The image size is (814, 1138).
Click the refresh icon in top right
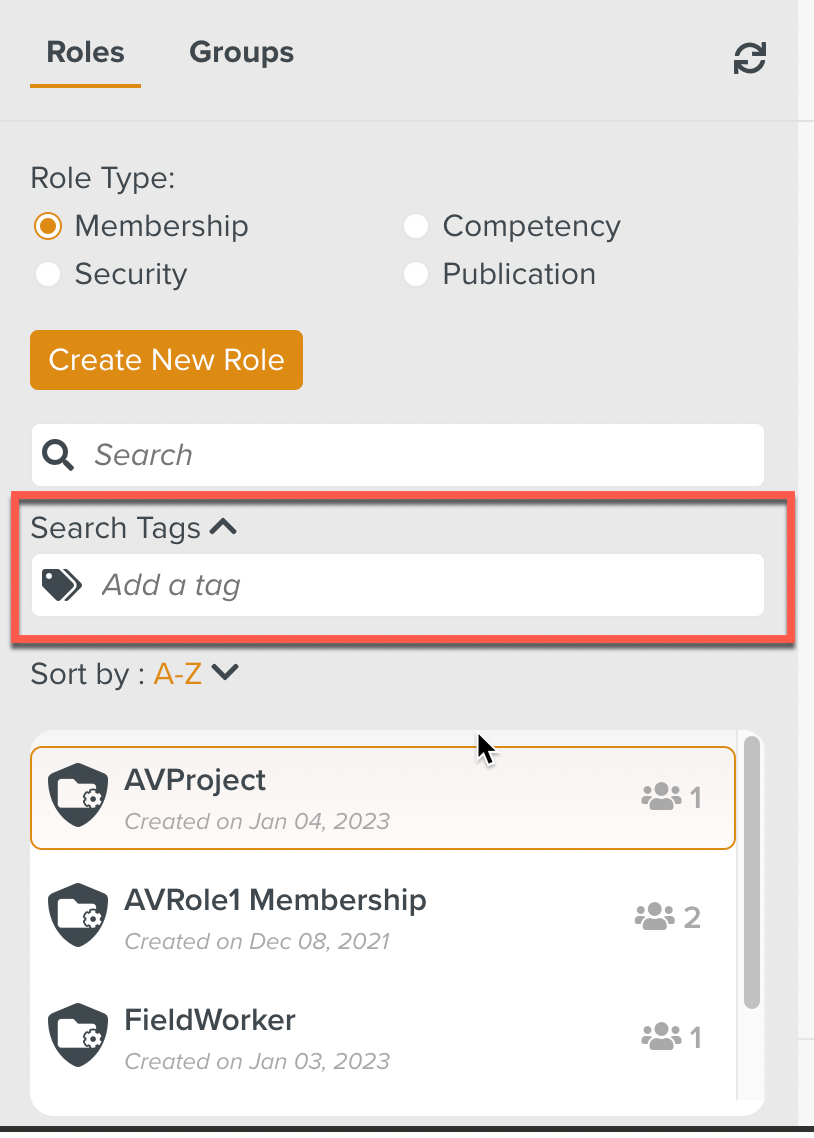pos(749,58)
